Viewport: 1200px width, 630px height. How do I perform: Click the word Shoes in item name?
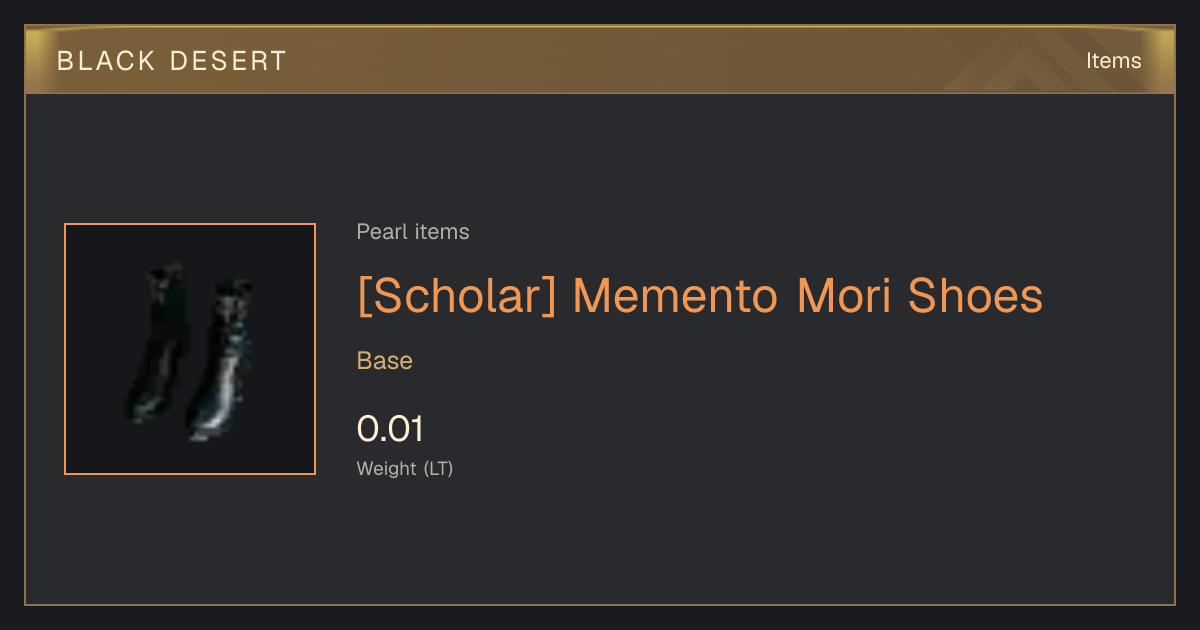point(975,296)
